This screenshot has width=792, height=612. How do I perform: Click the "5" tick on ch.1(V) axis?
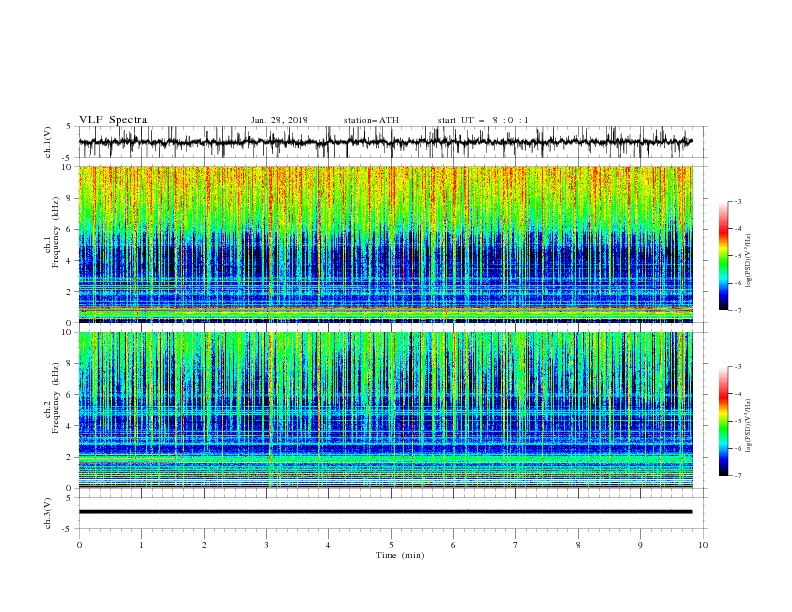(x=70, y=126)
